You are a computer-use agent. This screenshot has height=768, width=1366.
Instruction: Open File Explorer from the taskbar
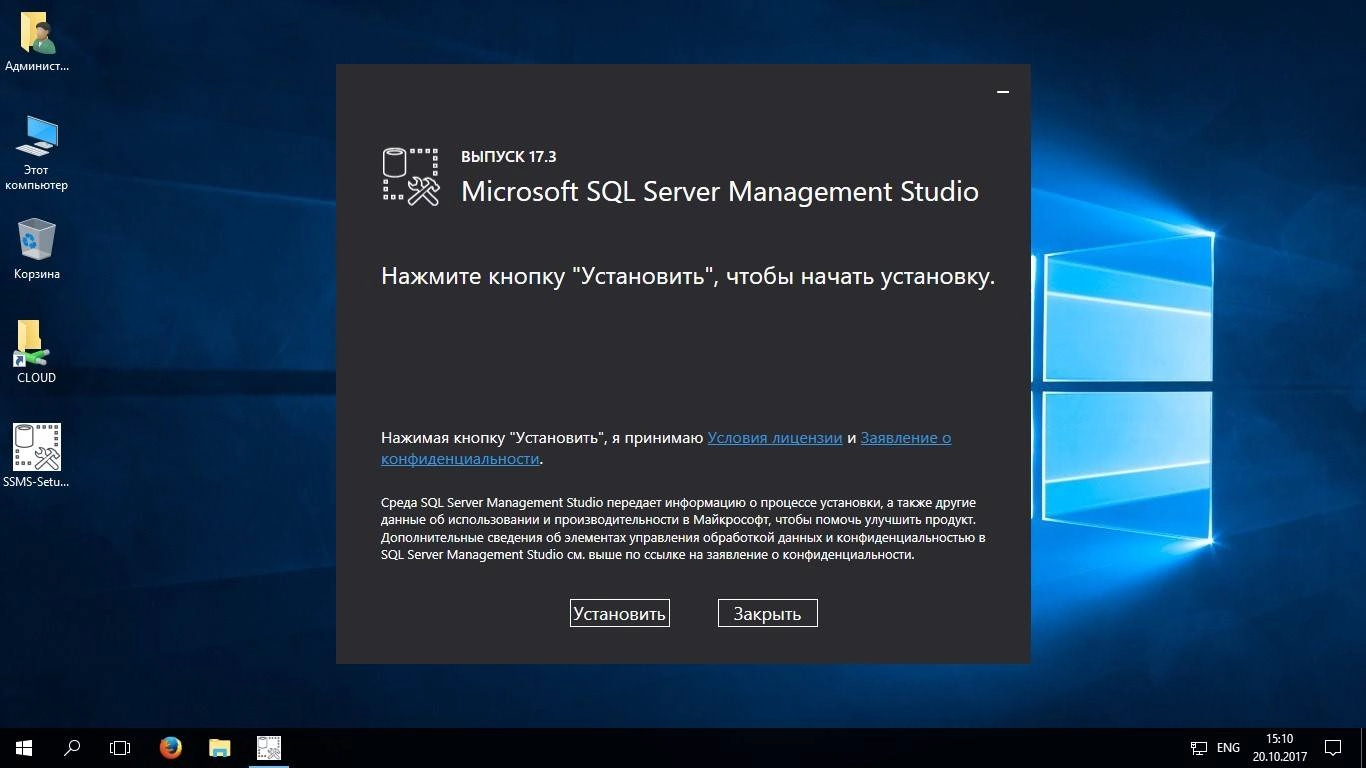(219, 747)
